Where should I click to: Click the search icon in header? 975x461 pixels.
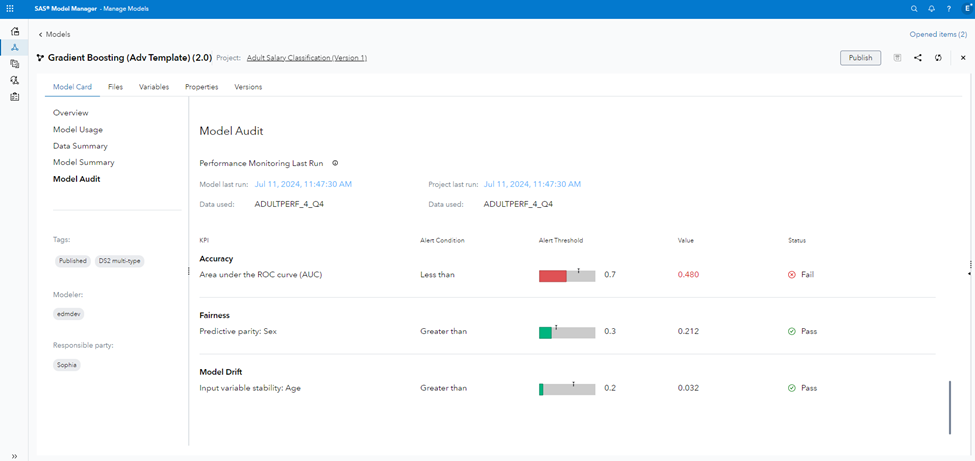pos(914,8)
